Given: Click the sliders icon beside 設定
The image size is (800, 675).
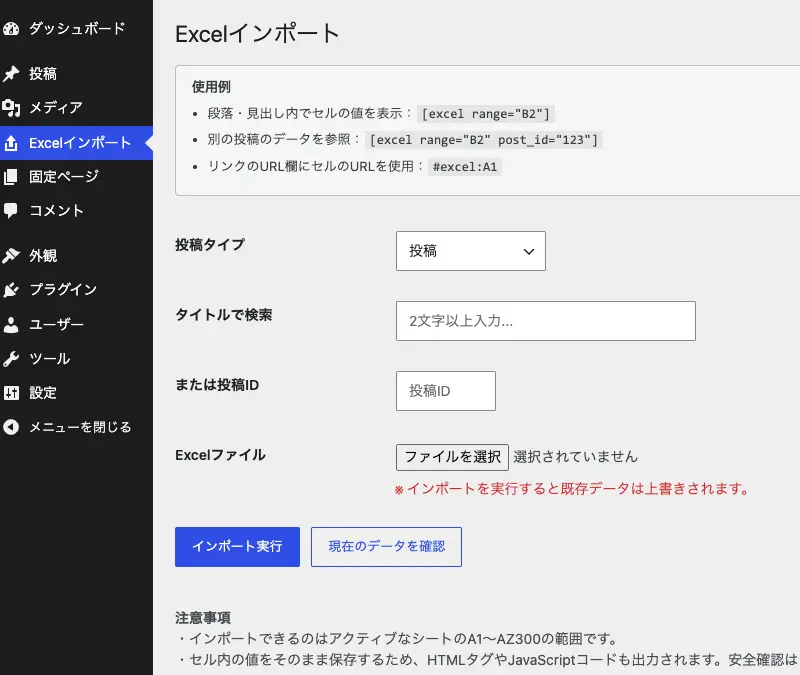Looking at the screenshot, I should 11,393.
